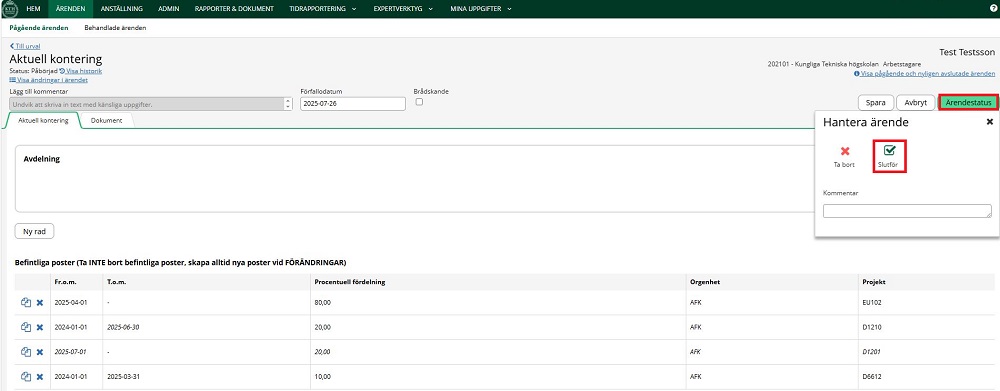
Task: Click the 2025-06-30 end date cell
Action: point(124,327)
